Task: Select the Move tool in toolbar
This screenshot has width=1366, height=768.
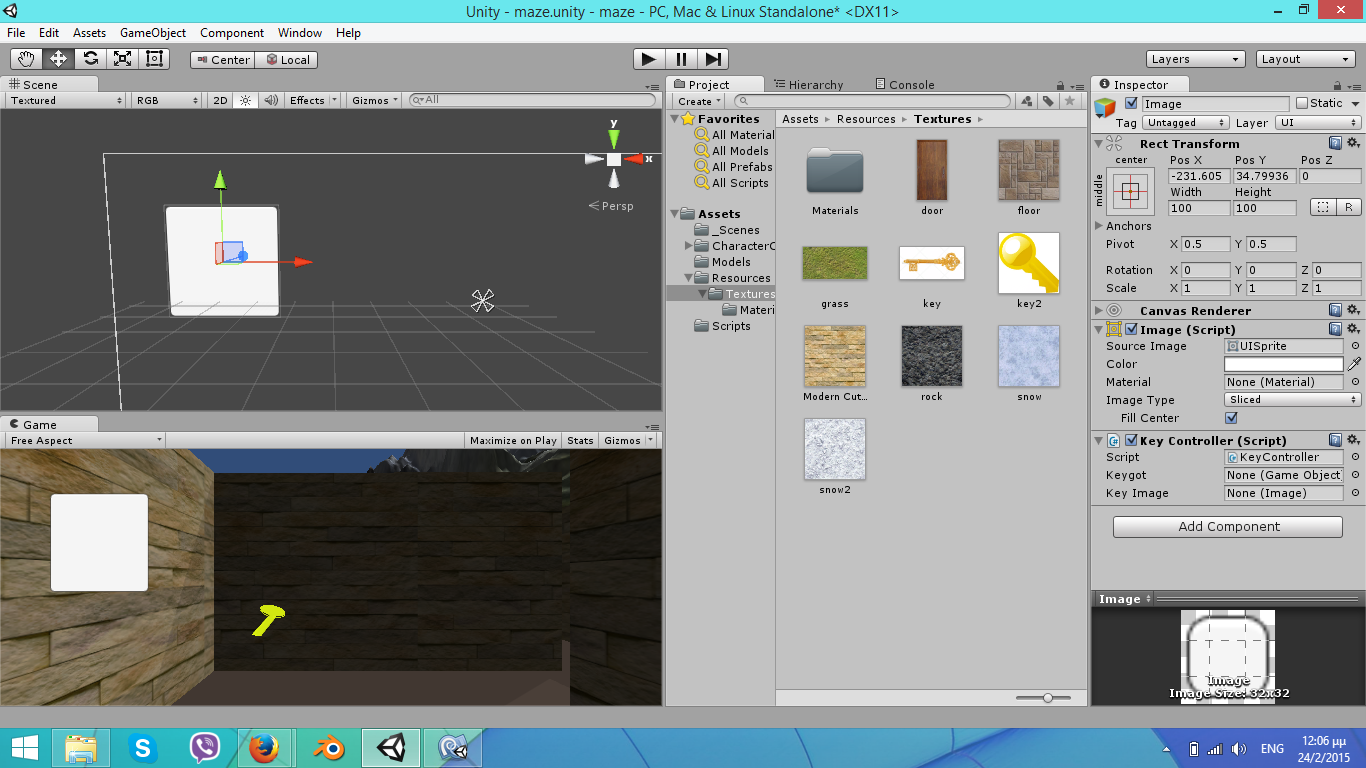Action: pyautogui.click(x=58, y=59)
